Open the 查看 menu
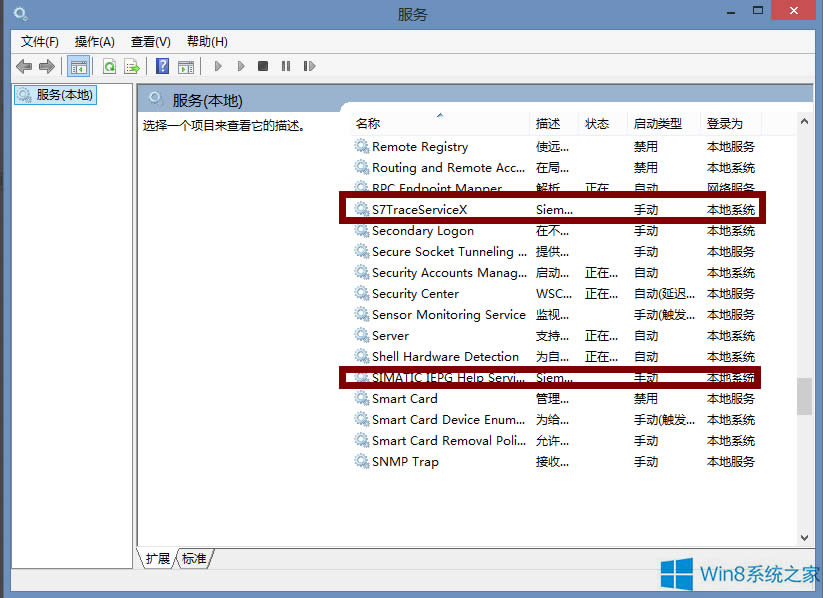Viewport: 823px width, 598px height. click(149, 41)
